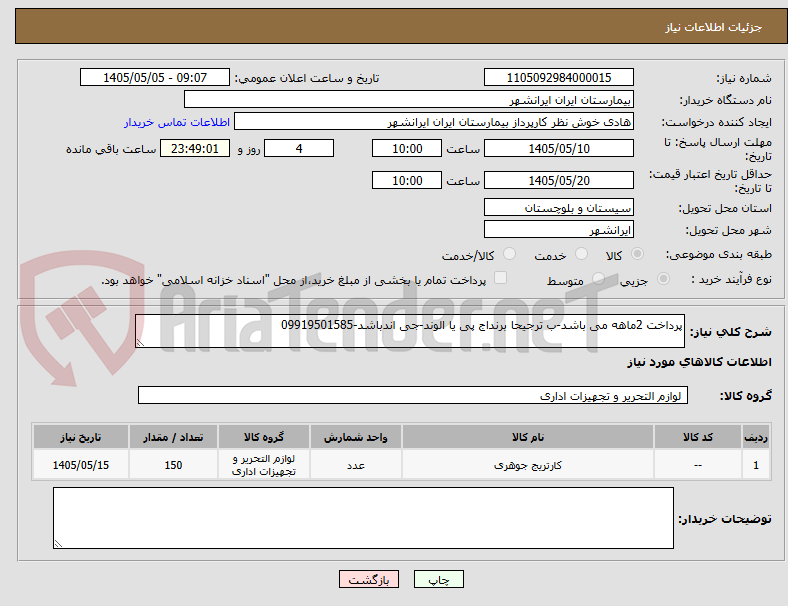Click the request creator field هادی خوش نظر

point(434,122)
